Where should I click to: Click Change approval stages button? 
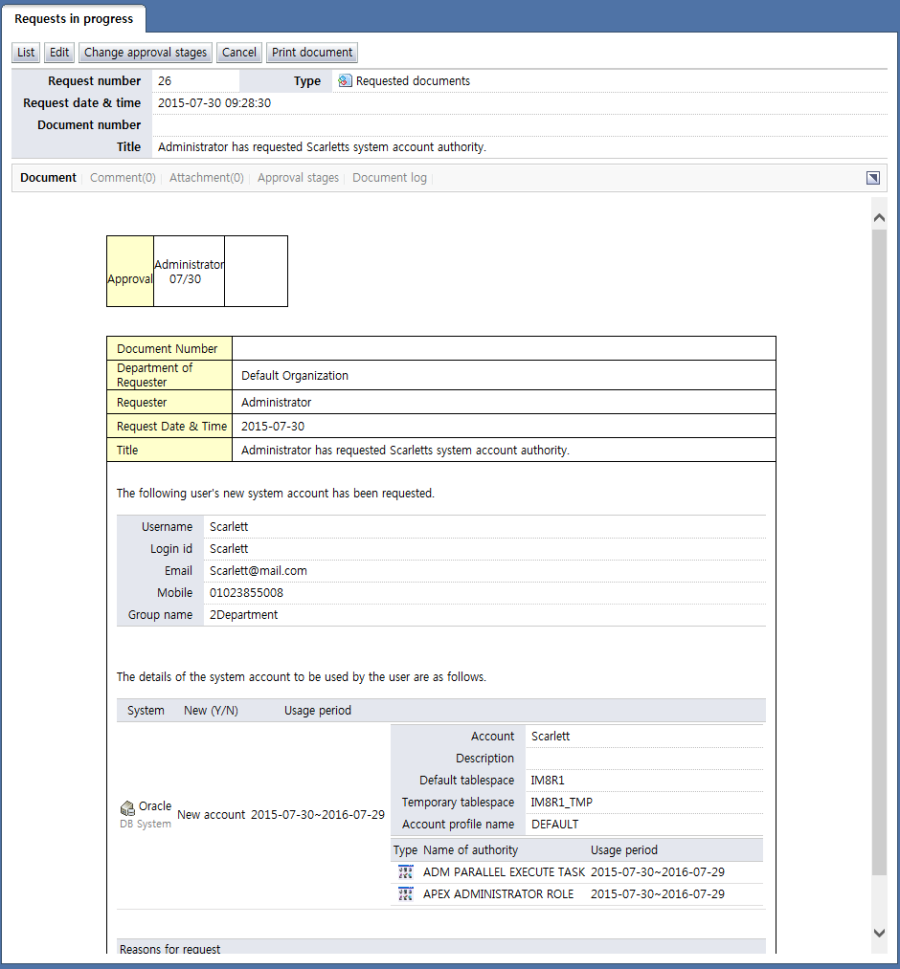click(145, 53)
